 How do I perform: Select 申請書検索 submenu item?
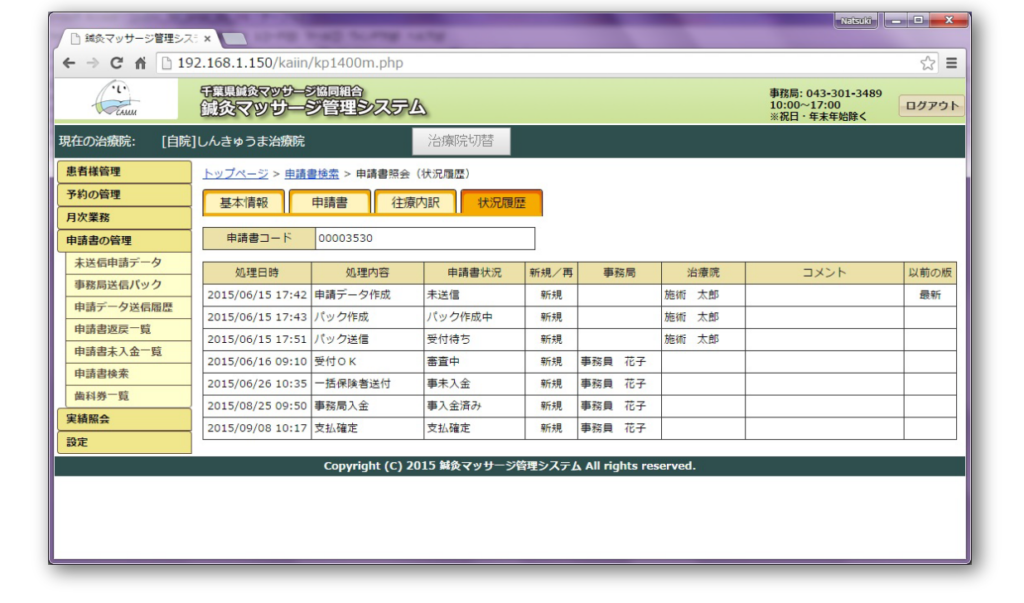(x=128, y=374)
